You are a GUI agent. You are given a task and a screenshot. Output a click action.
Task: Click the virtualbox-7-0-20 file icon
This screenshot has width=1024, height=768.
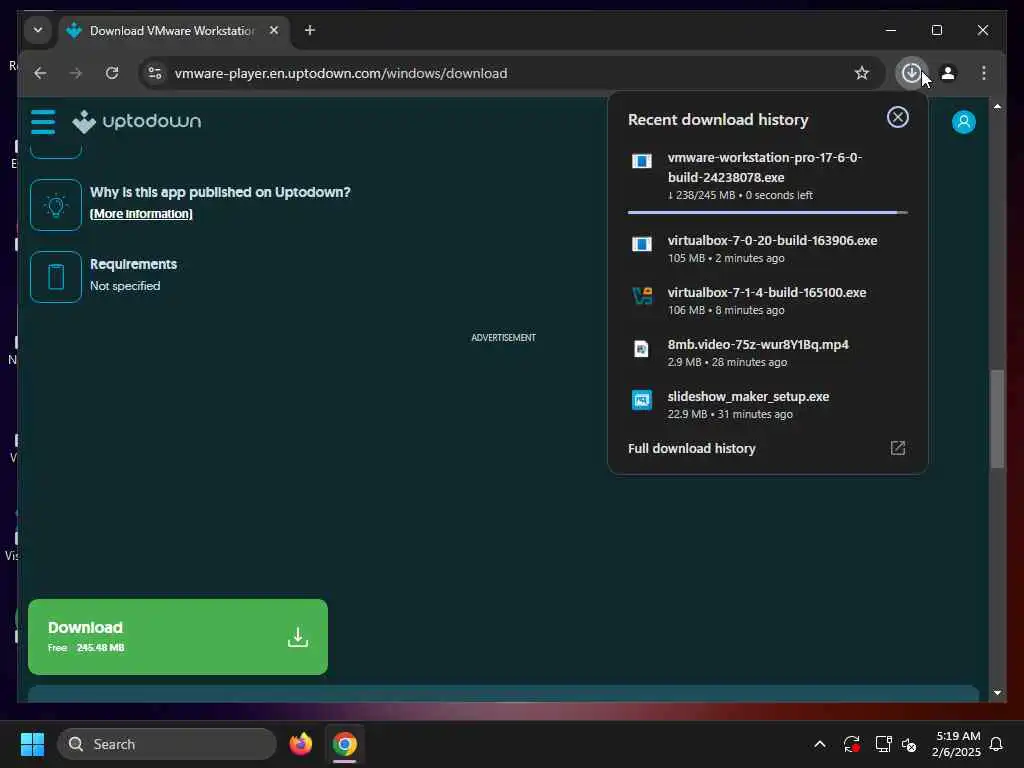pos(641,244)
